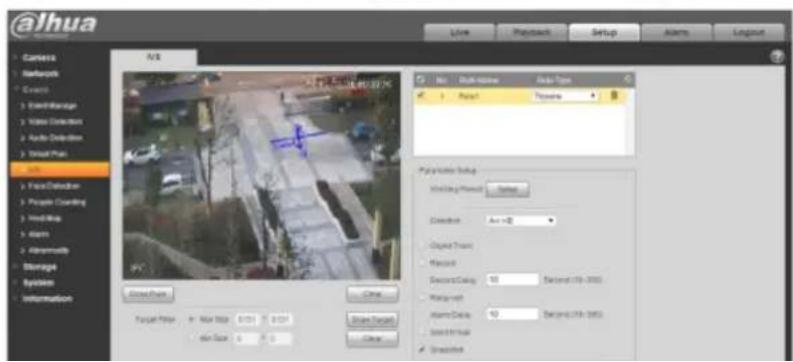The image size is (793, 362).
Task: Click the Dahua logo
Action: point(53,25)
